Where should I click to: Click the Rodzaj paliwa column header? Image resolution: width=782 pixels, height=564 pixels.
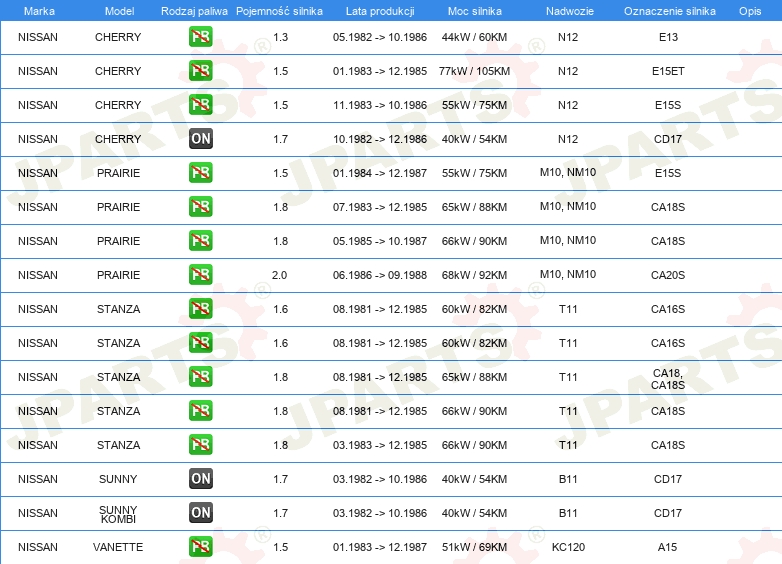(194, 11)
